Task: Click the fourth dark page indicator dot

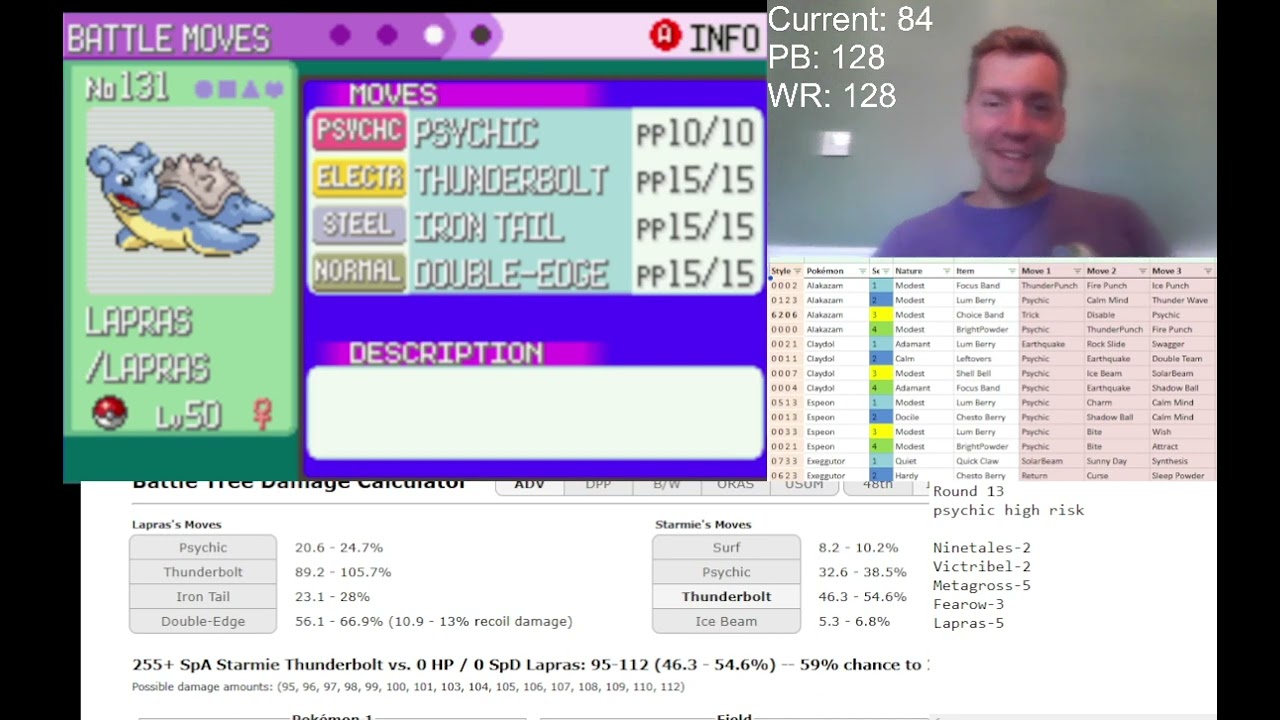Action: pyautogui.click(x=481, y=36)
